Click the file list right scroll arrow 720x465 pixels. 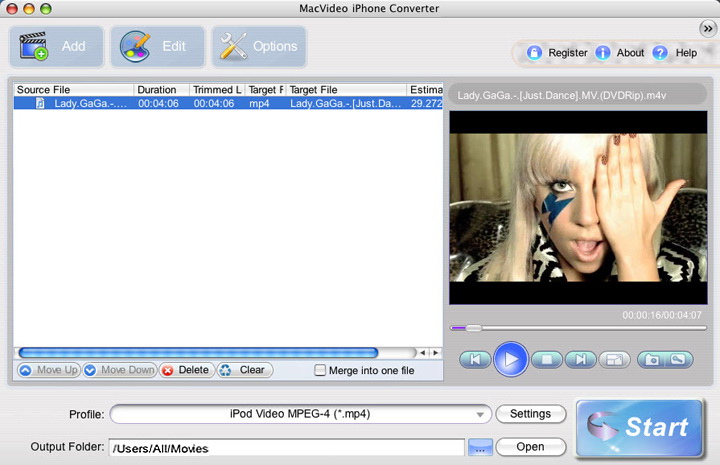pyautogui.click(x=436, y=353)
